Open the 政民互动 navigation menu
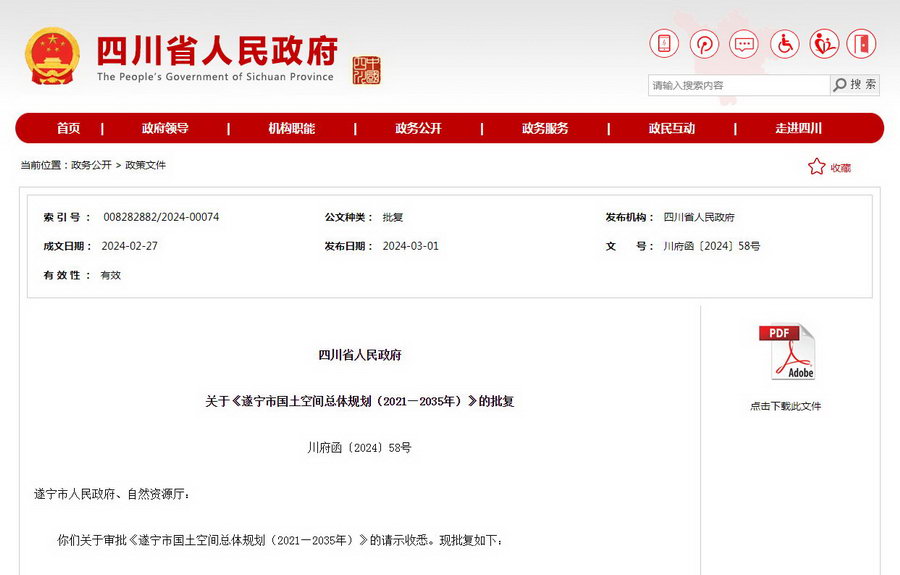Viewport: 900px width, 575px height. tap(671, 128)
